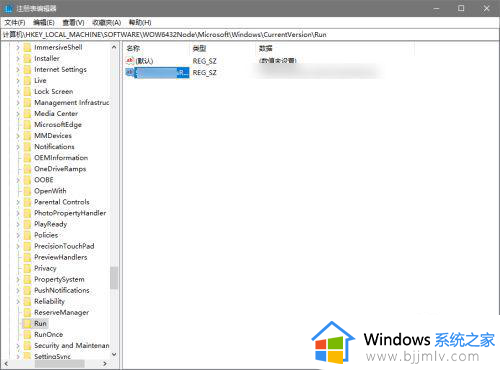
Task: Click the OEMInformation folder icon
Action: tap(27, 158)
